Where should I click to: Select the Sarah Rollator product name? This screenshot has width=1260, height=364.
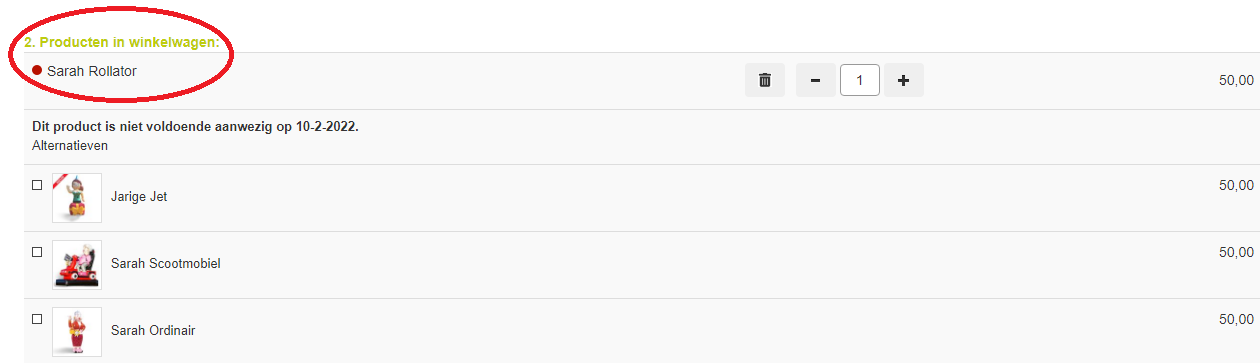91,71
